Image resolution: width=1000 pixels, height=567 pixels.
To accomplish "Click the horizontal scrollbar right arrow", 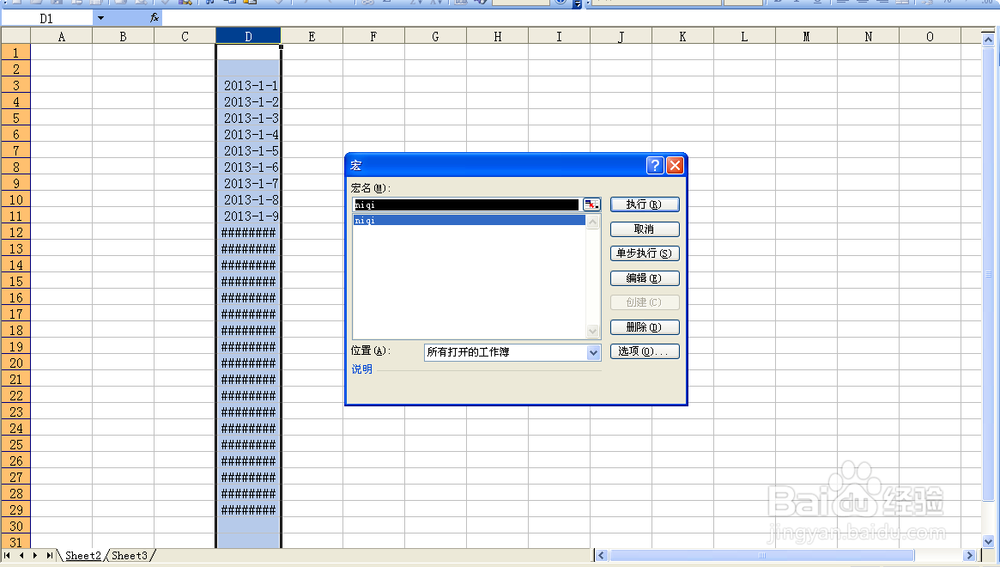I will point(970,556).
